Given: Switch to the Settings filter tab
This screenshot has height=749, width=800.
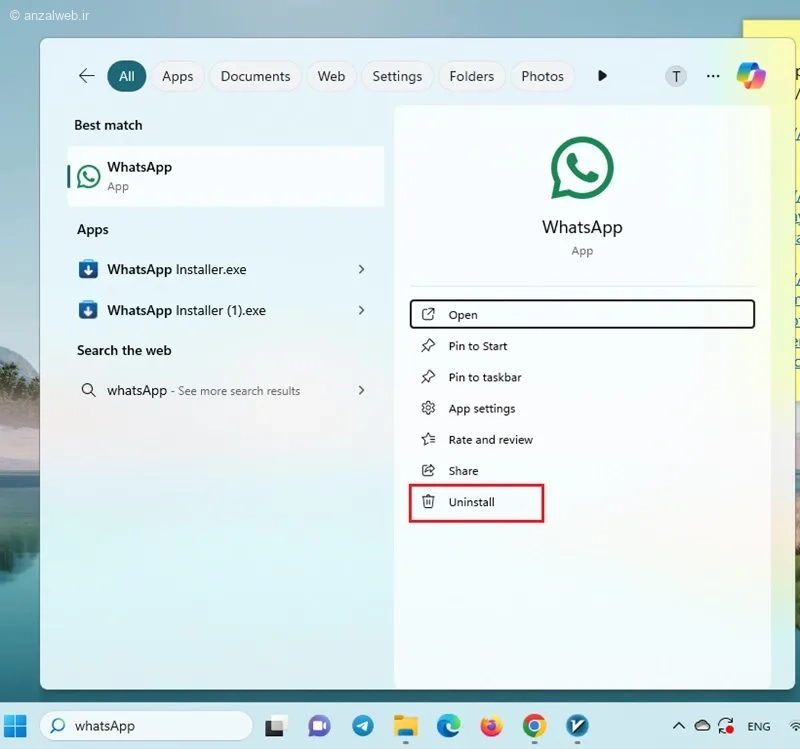Looking at the screenshot, I should pos(397,76).
